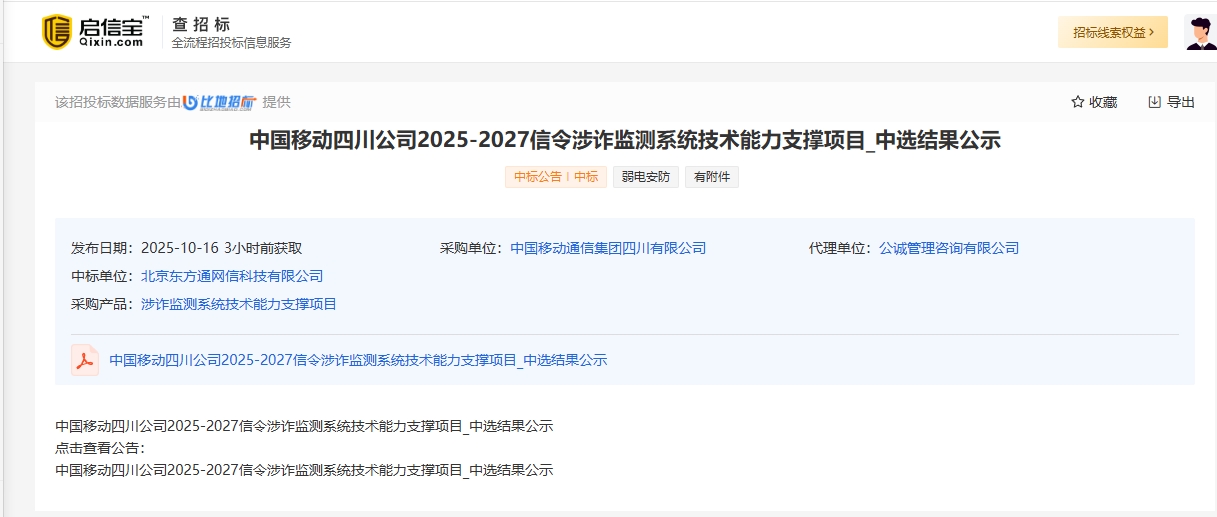This screenshot has width=1217, height=517.
Task: Click the export icon beside 导出
Action: 1155,102
